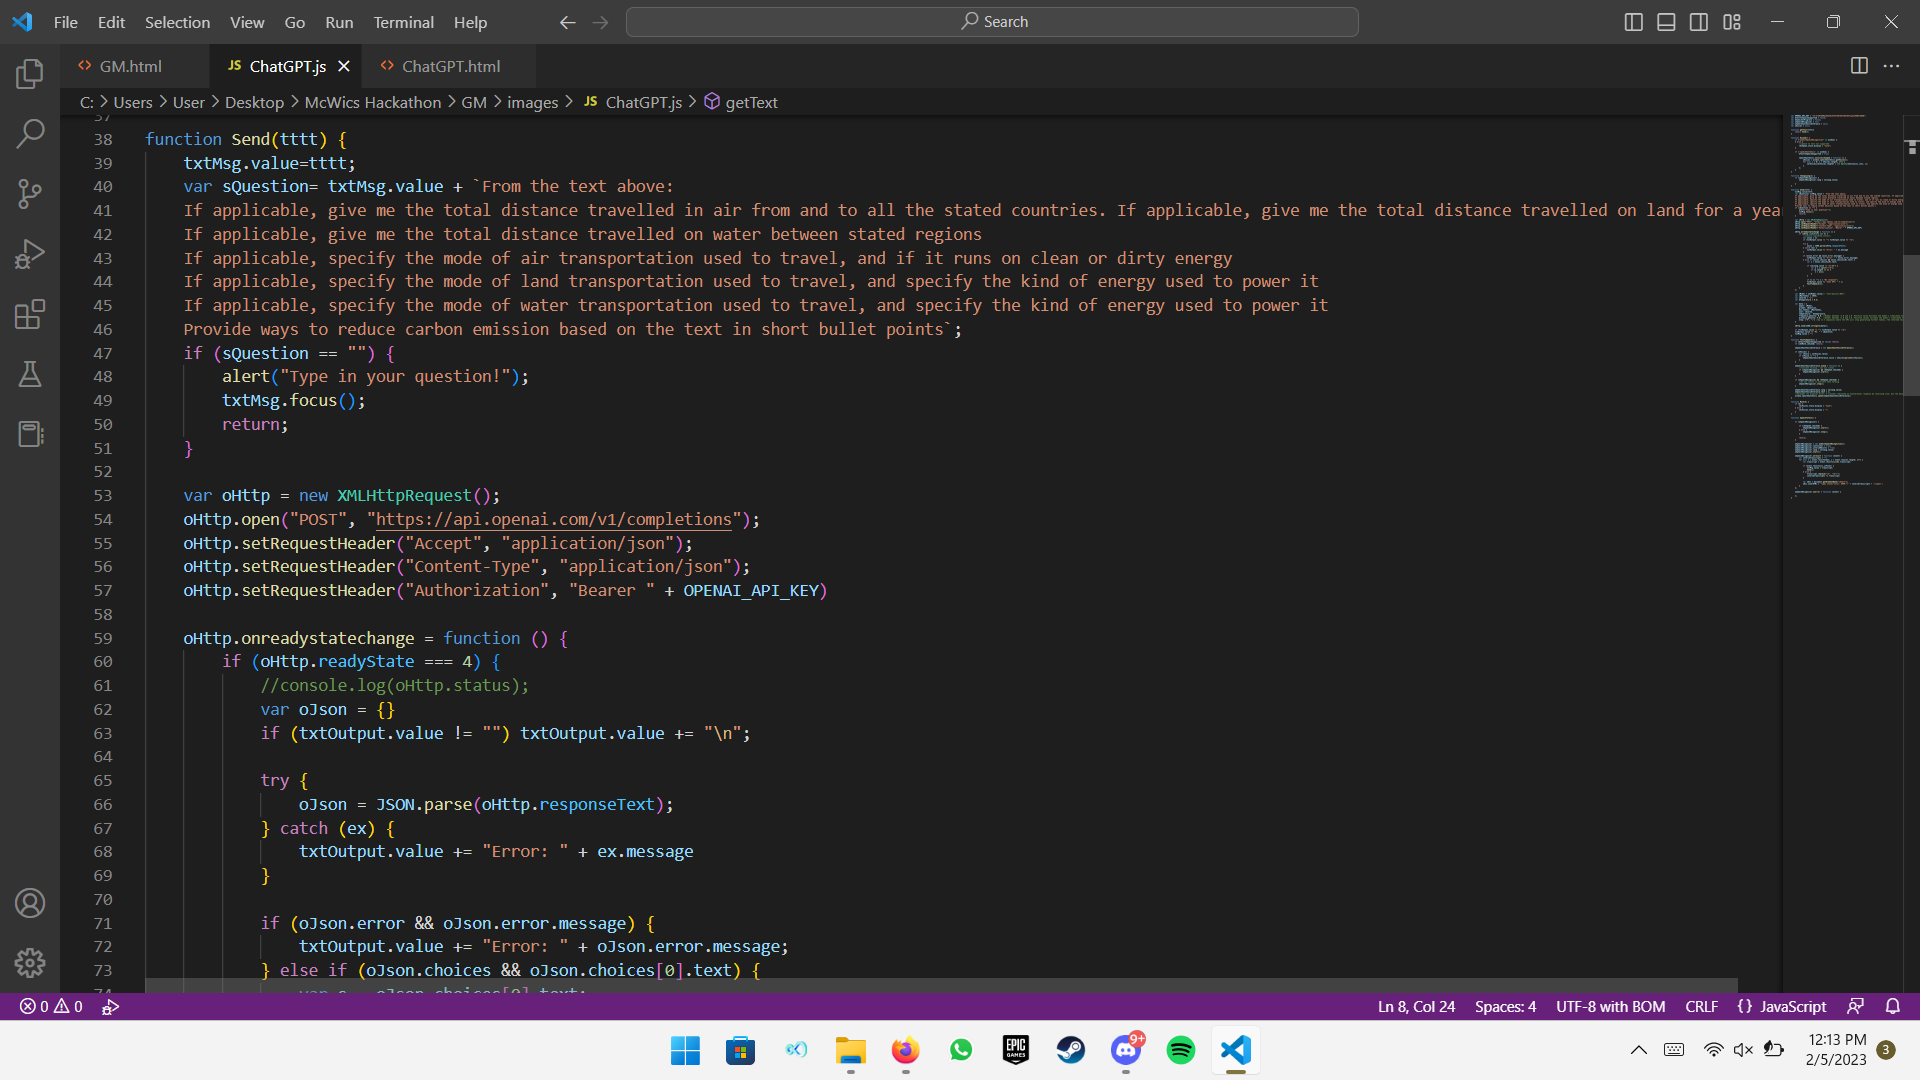Open the Terminal menu
The height and width of the screenshot is (1080, 1920).
(403, 22)
